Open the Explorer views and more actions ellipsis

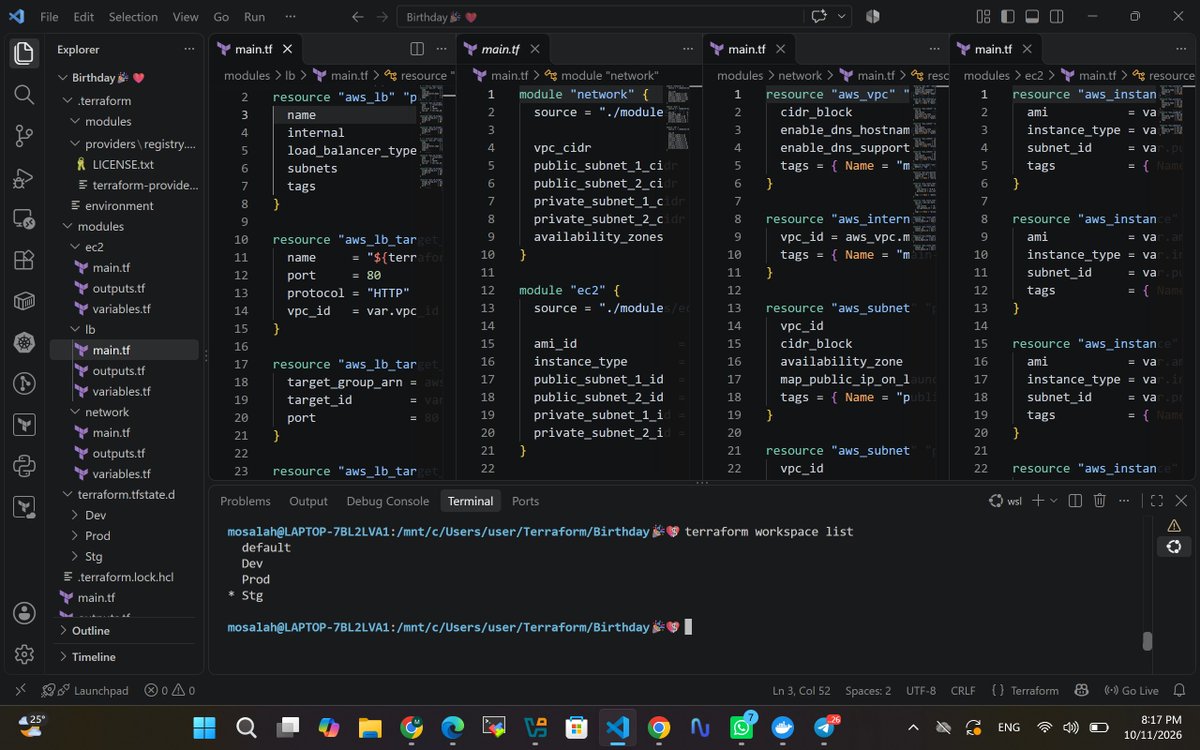[189, 49]
